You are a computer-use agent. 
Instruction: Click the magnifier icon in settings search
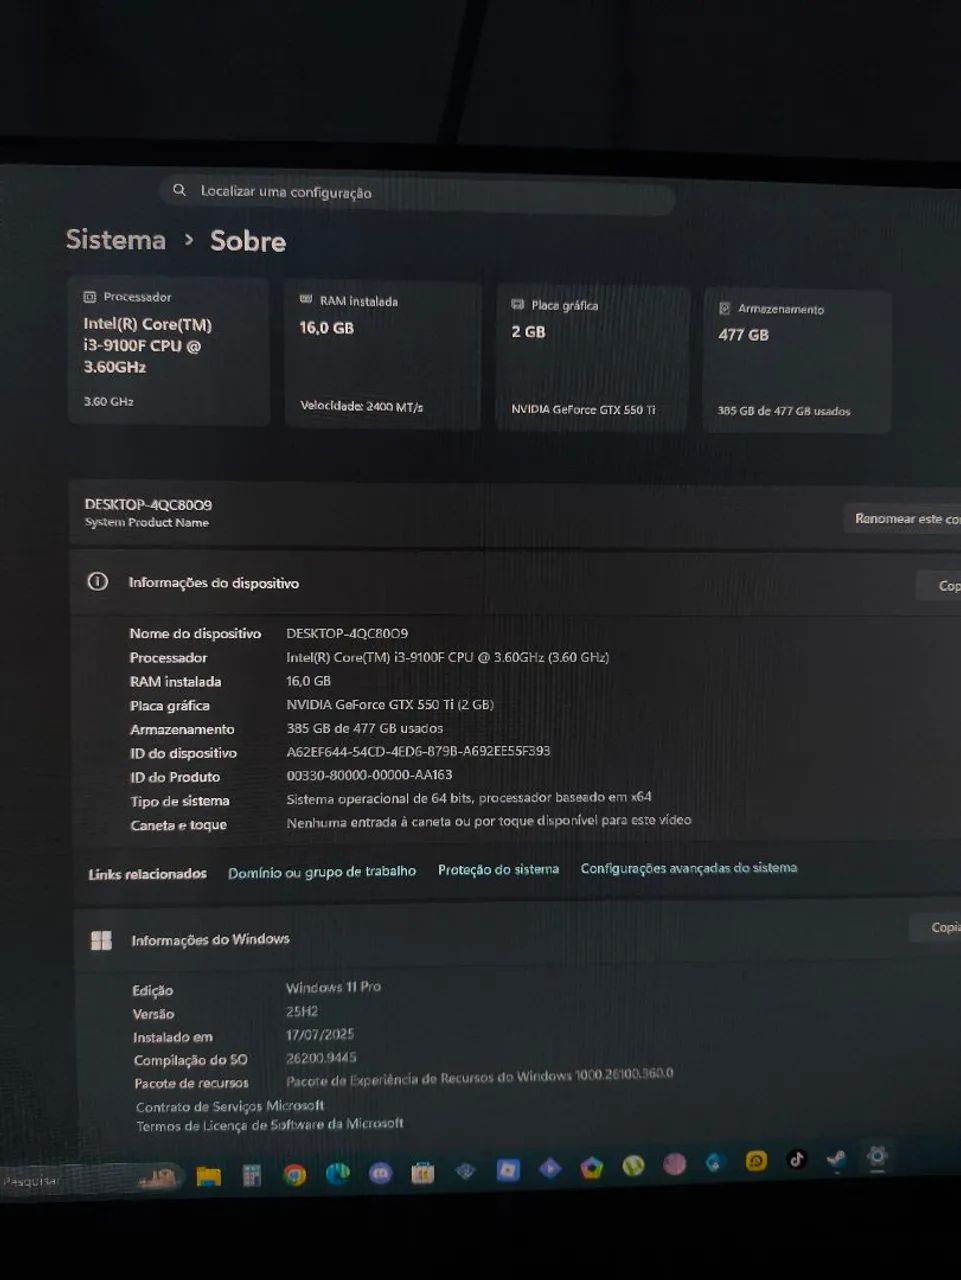pos(180,189)
